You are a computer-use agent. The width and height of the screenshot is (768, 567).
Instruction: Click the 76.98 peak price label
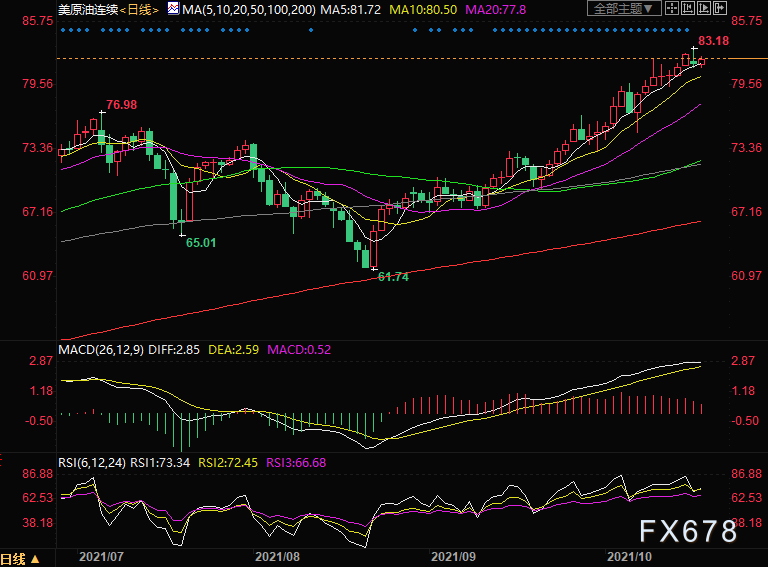tap(121, 105)
